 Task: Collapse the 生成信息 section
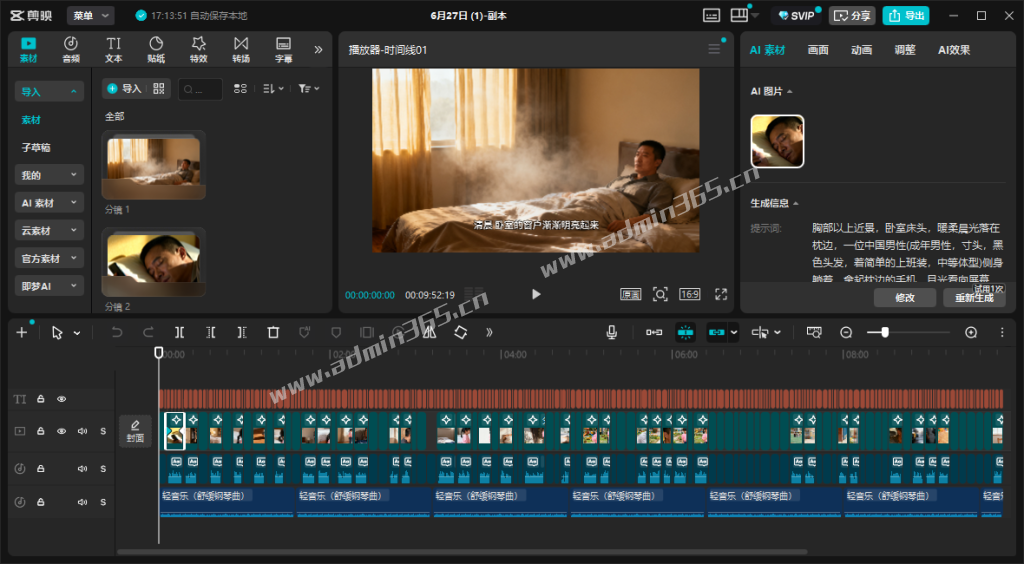(x=795, y=203)
